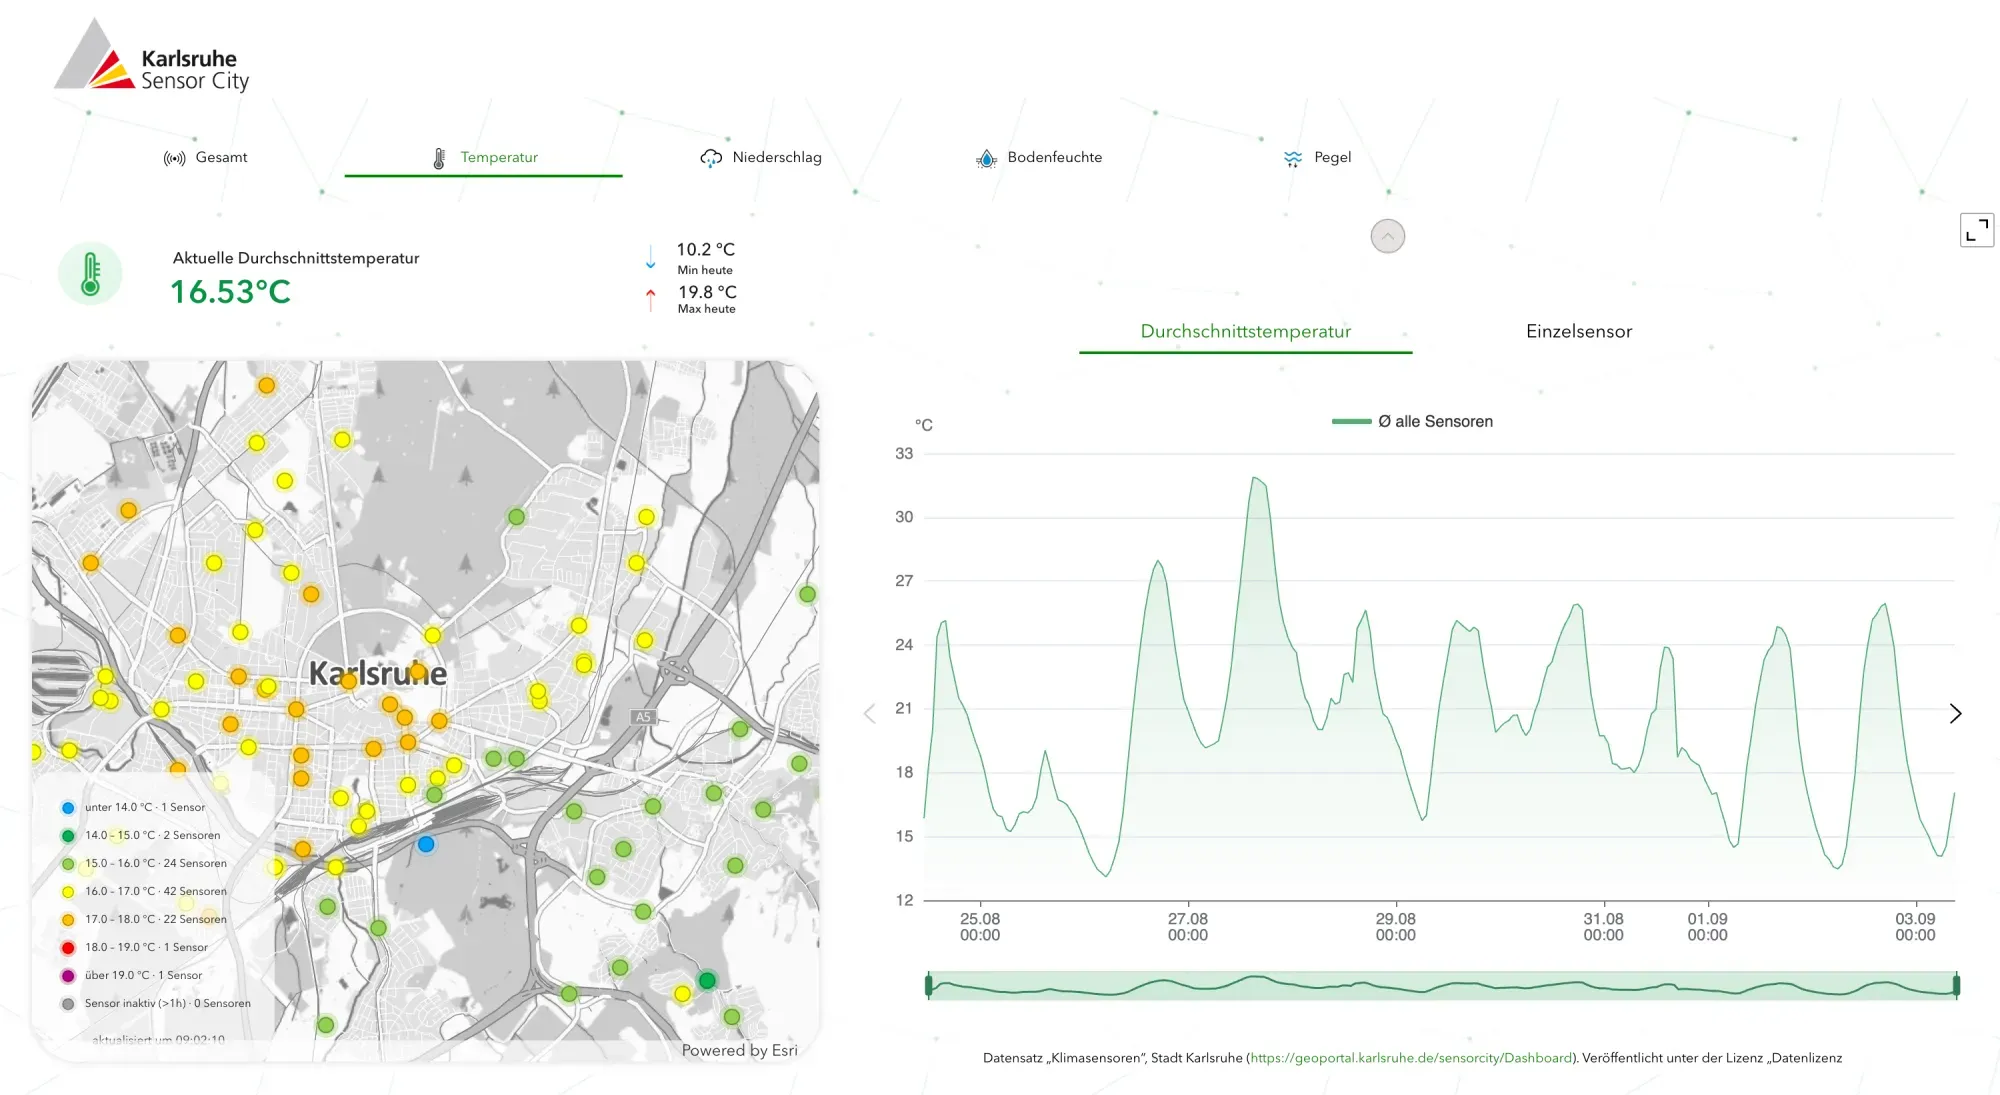Click the A5 highway shield on the map

click(x=643, y=717)
